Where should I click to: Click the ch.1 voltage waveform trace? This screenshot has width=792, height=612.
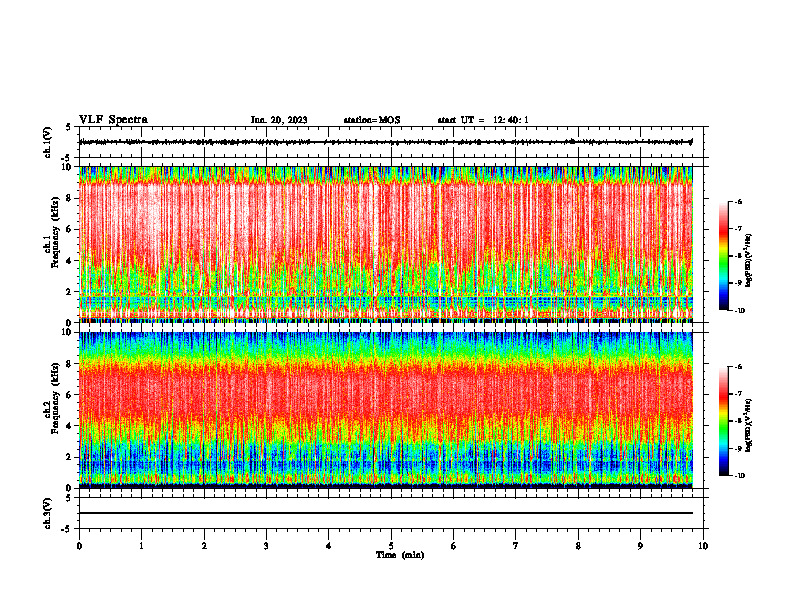[x=386, y=142]
